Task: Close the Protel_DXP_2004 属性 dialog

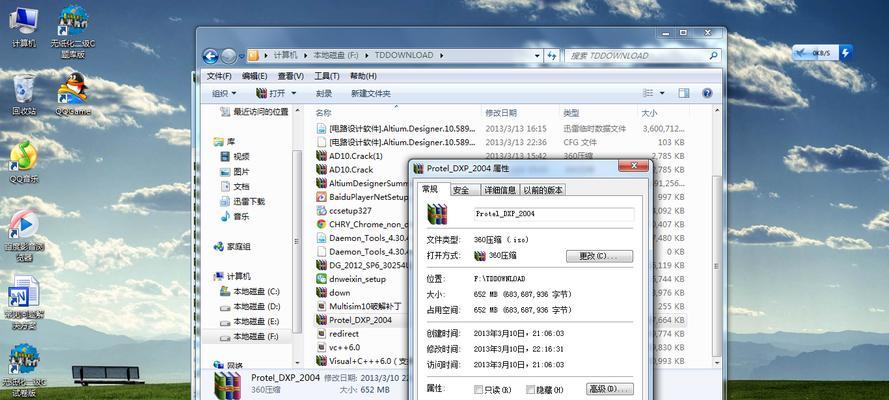Action: click(x=633, y=166)
